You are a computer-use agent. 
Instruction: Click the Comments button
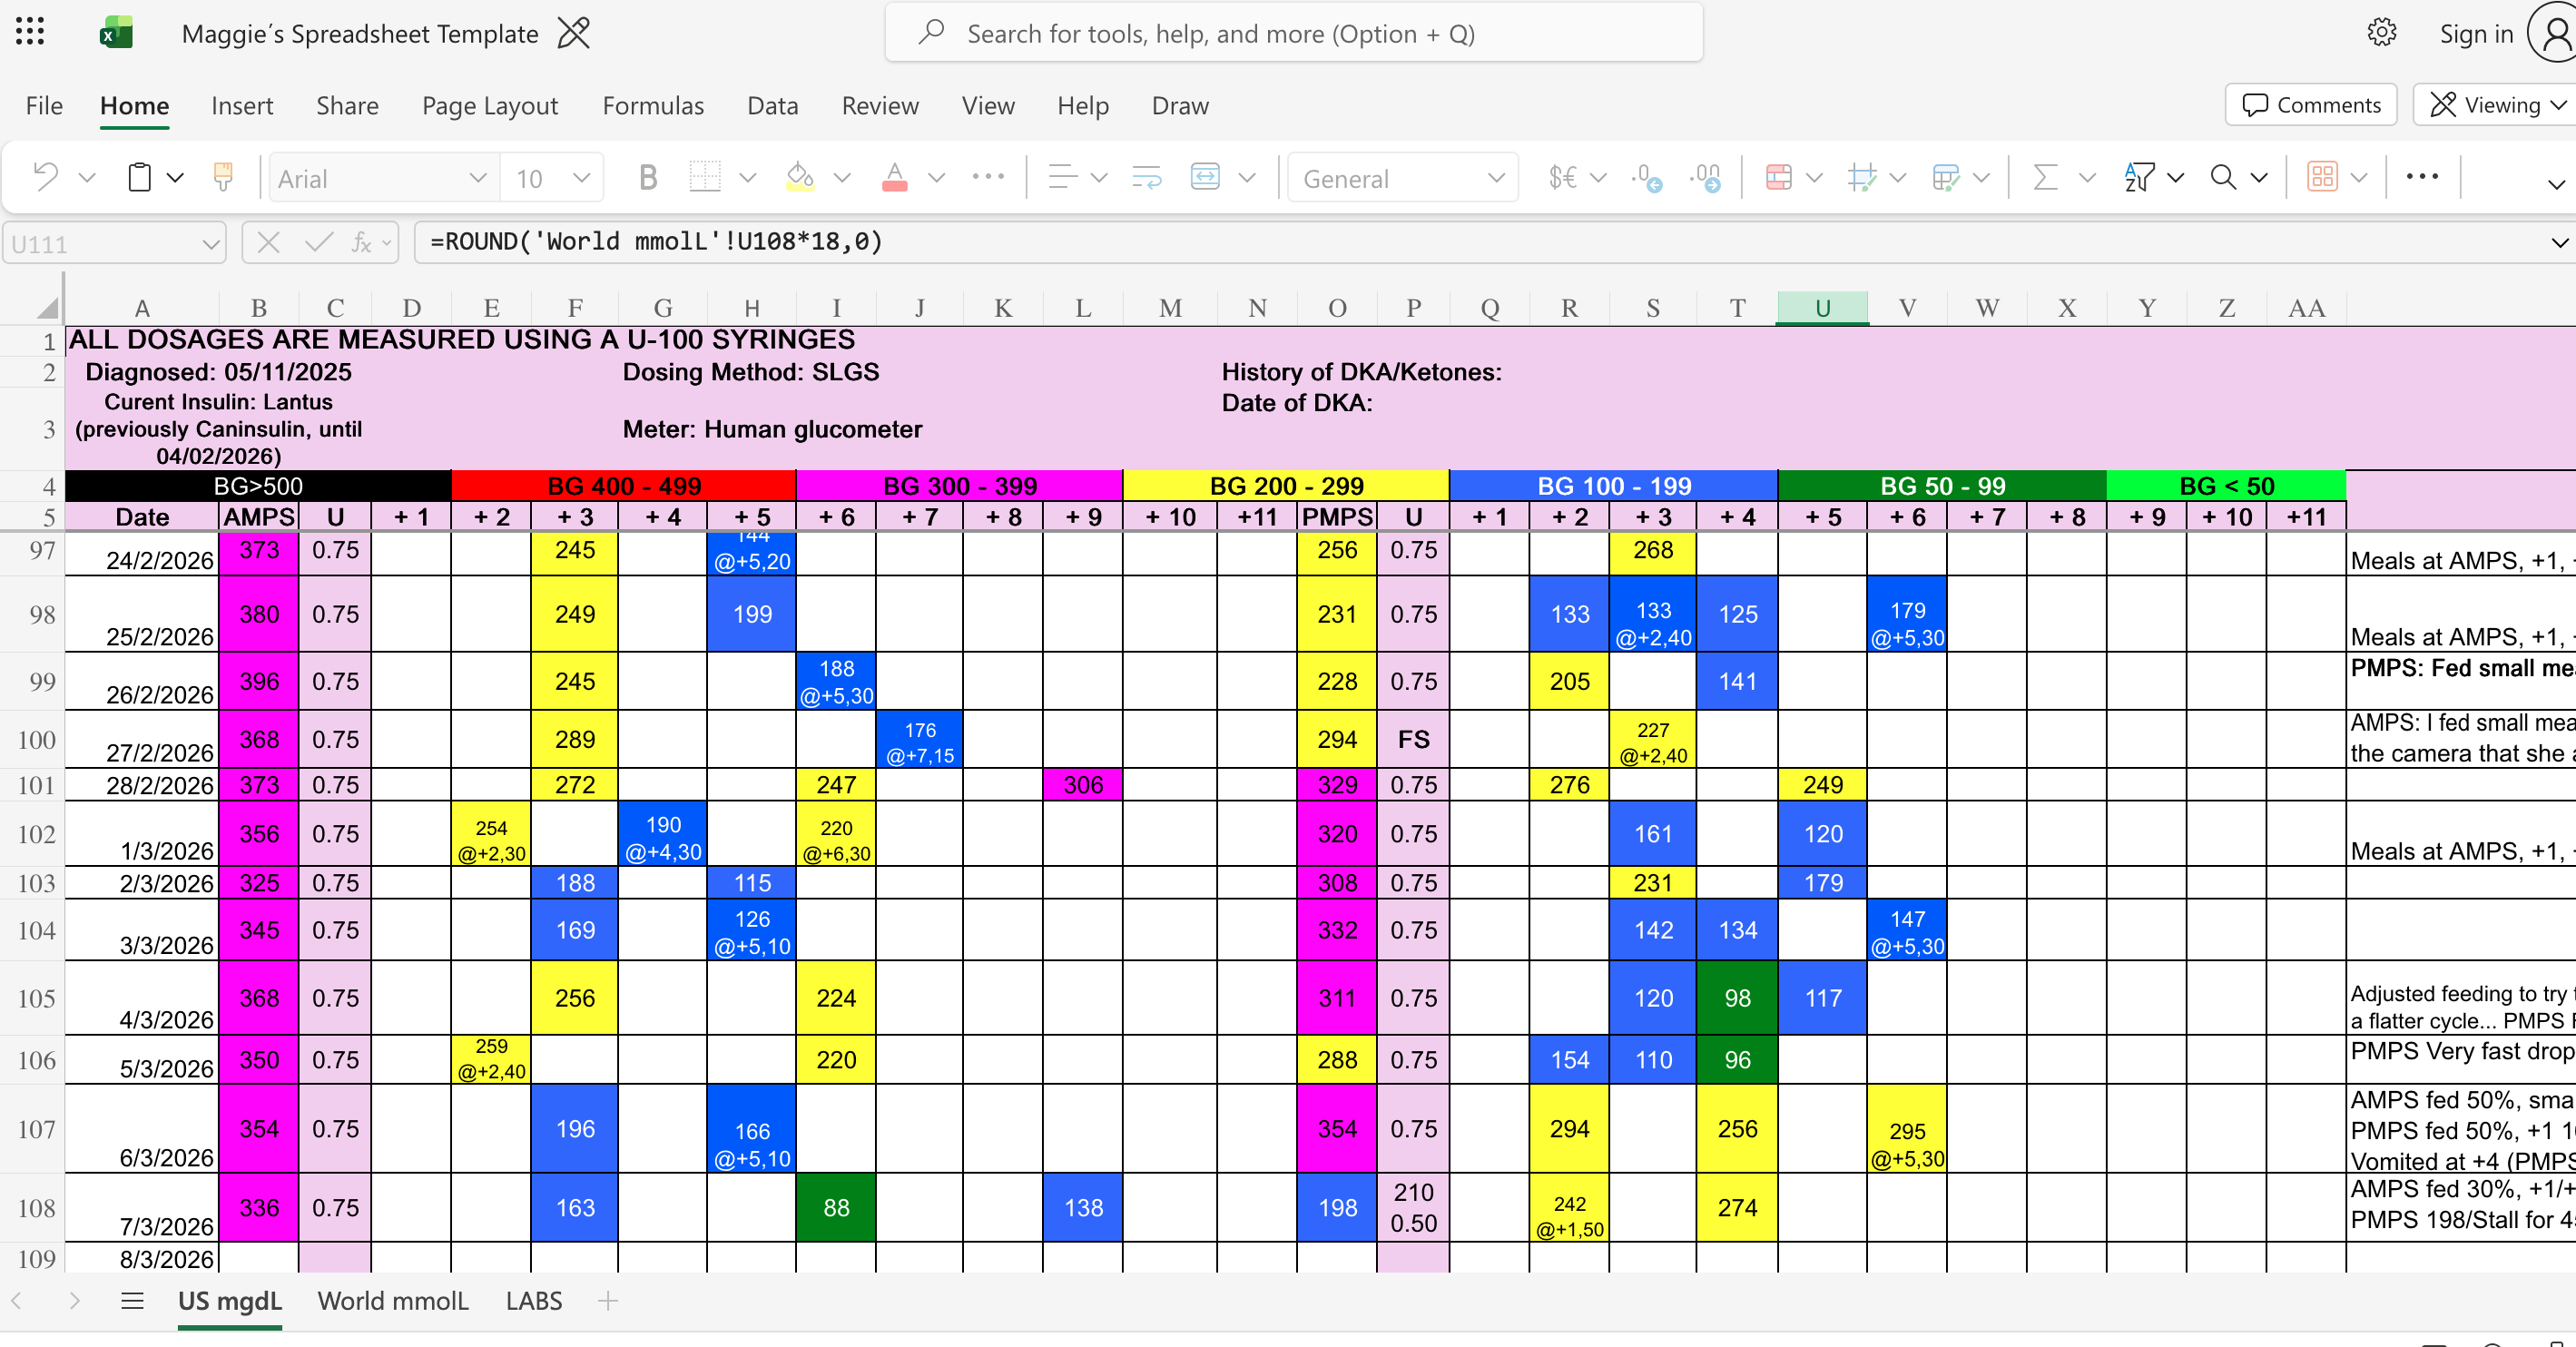tap(2311, 105)
